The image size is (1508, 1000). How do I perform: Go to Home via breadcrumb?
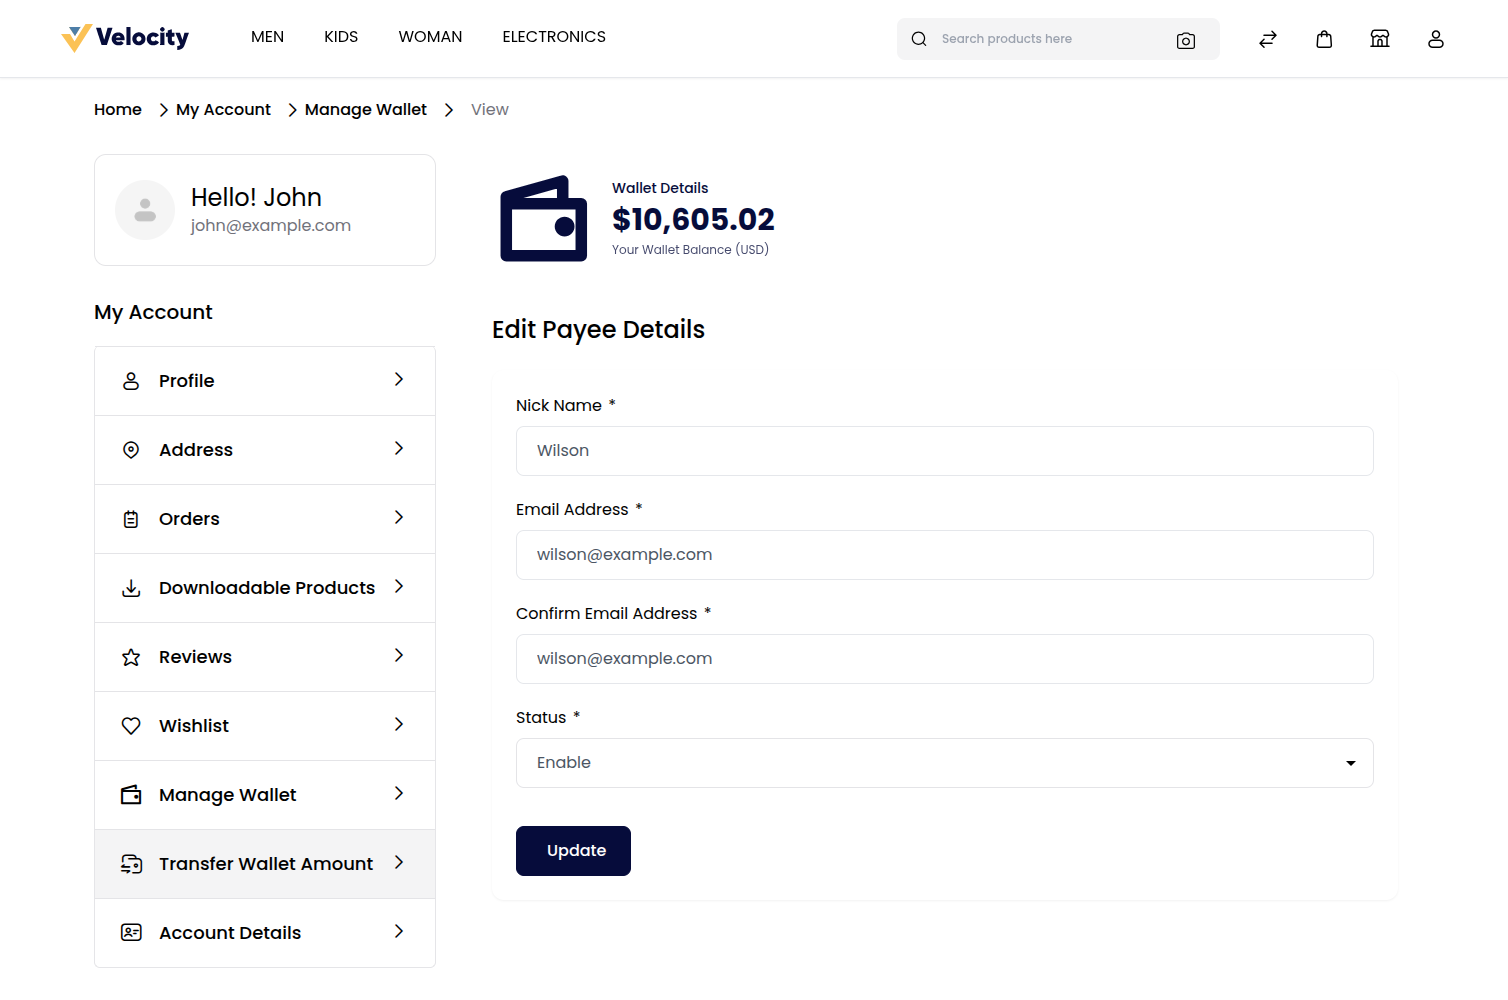[117, 109]
